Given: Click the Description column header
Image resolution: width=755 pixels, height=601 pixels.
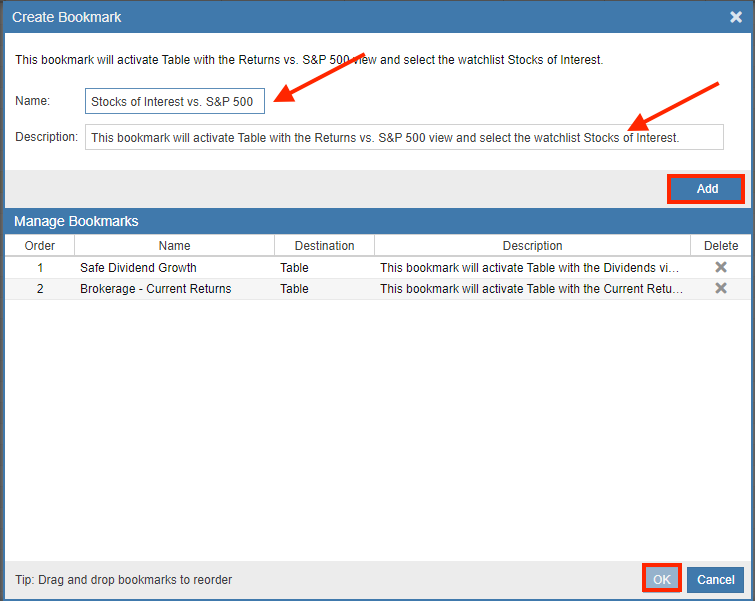Looking at the screenshot, I should click(x=533, y=246).
